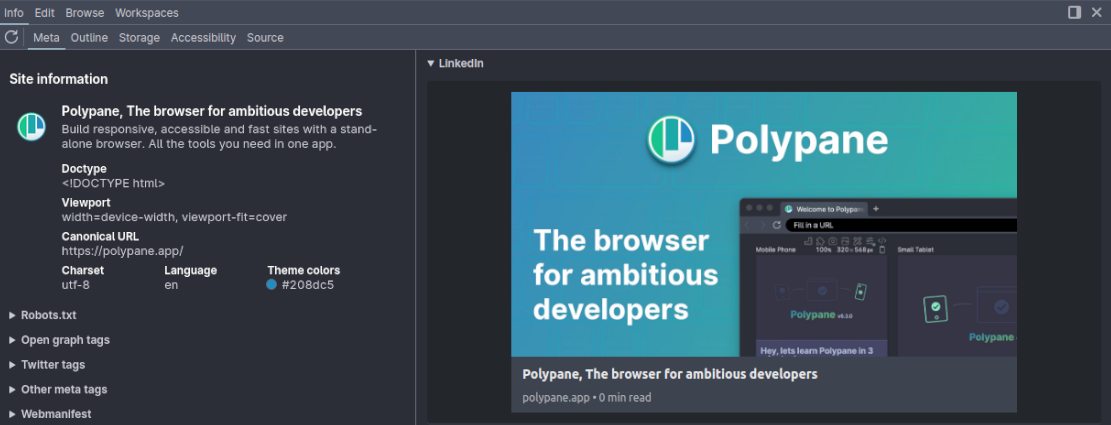Click the LinkedIn preview image
1111x425 pixels.
(x=764, y=224)
